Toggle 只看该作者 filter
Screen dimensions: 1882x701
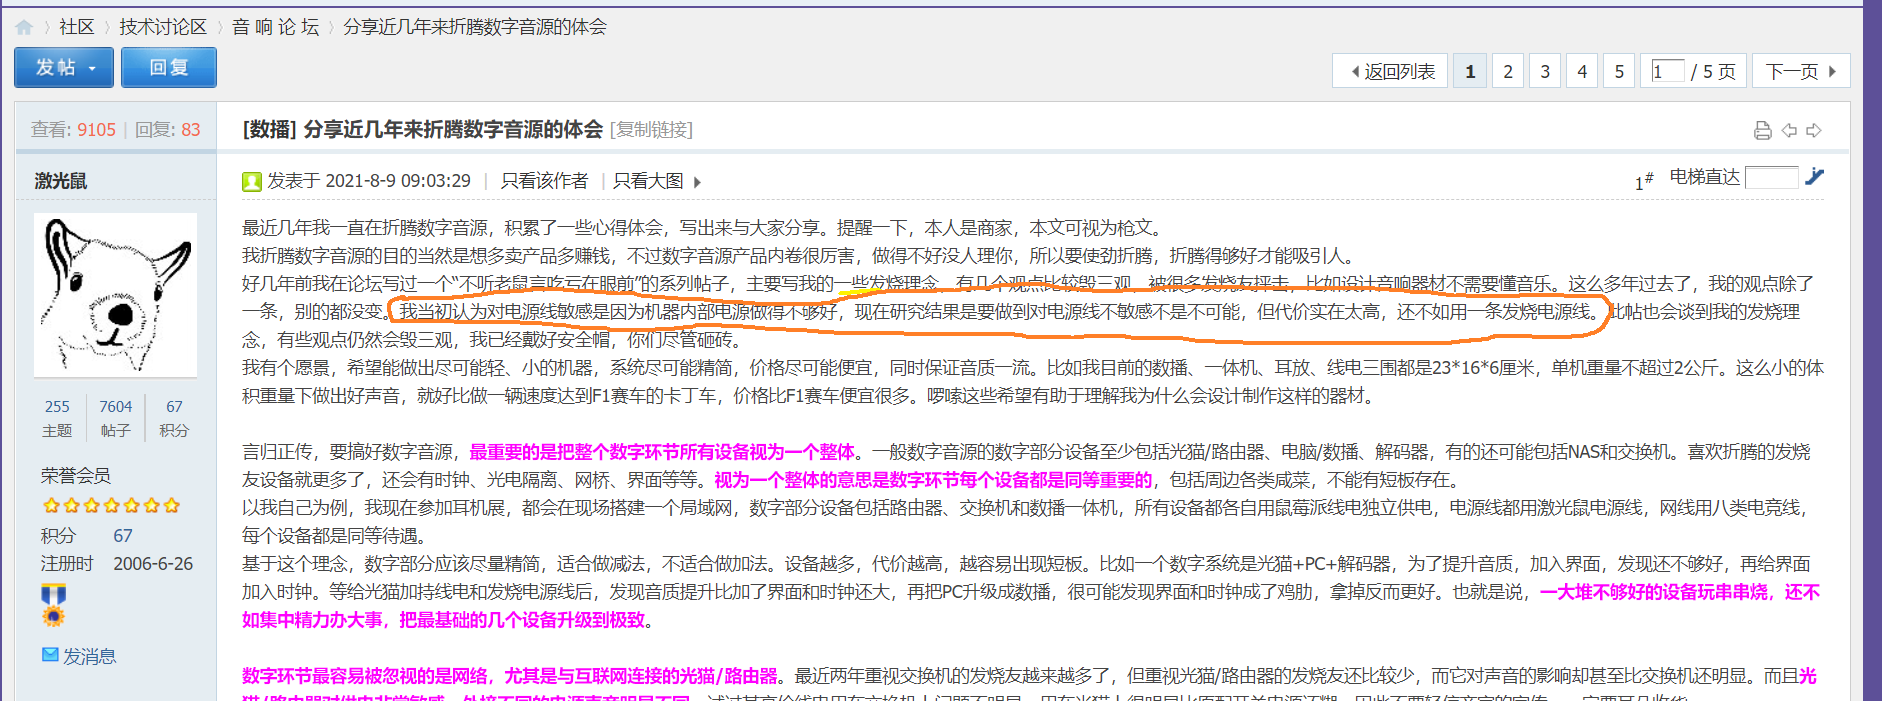pyautogui.click(x=544, y=181)
